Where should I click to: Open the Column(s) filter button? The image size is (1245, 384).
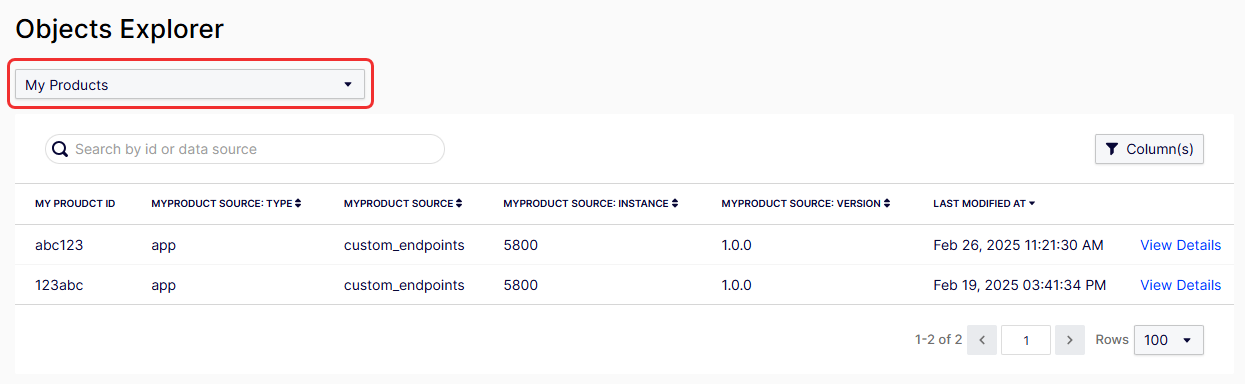[x=1149, y=149]
